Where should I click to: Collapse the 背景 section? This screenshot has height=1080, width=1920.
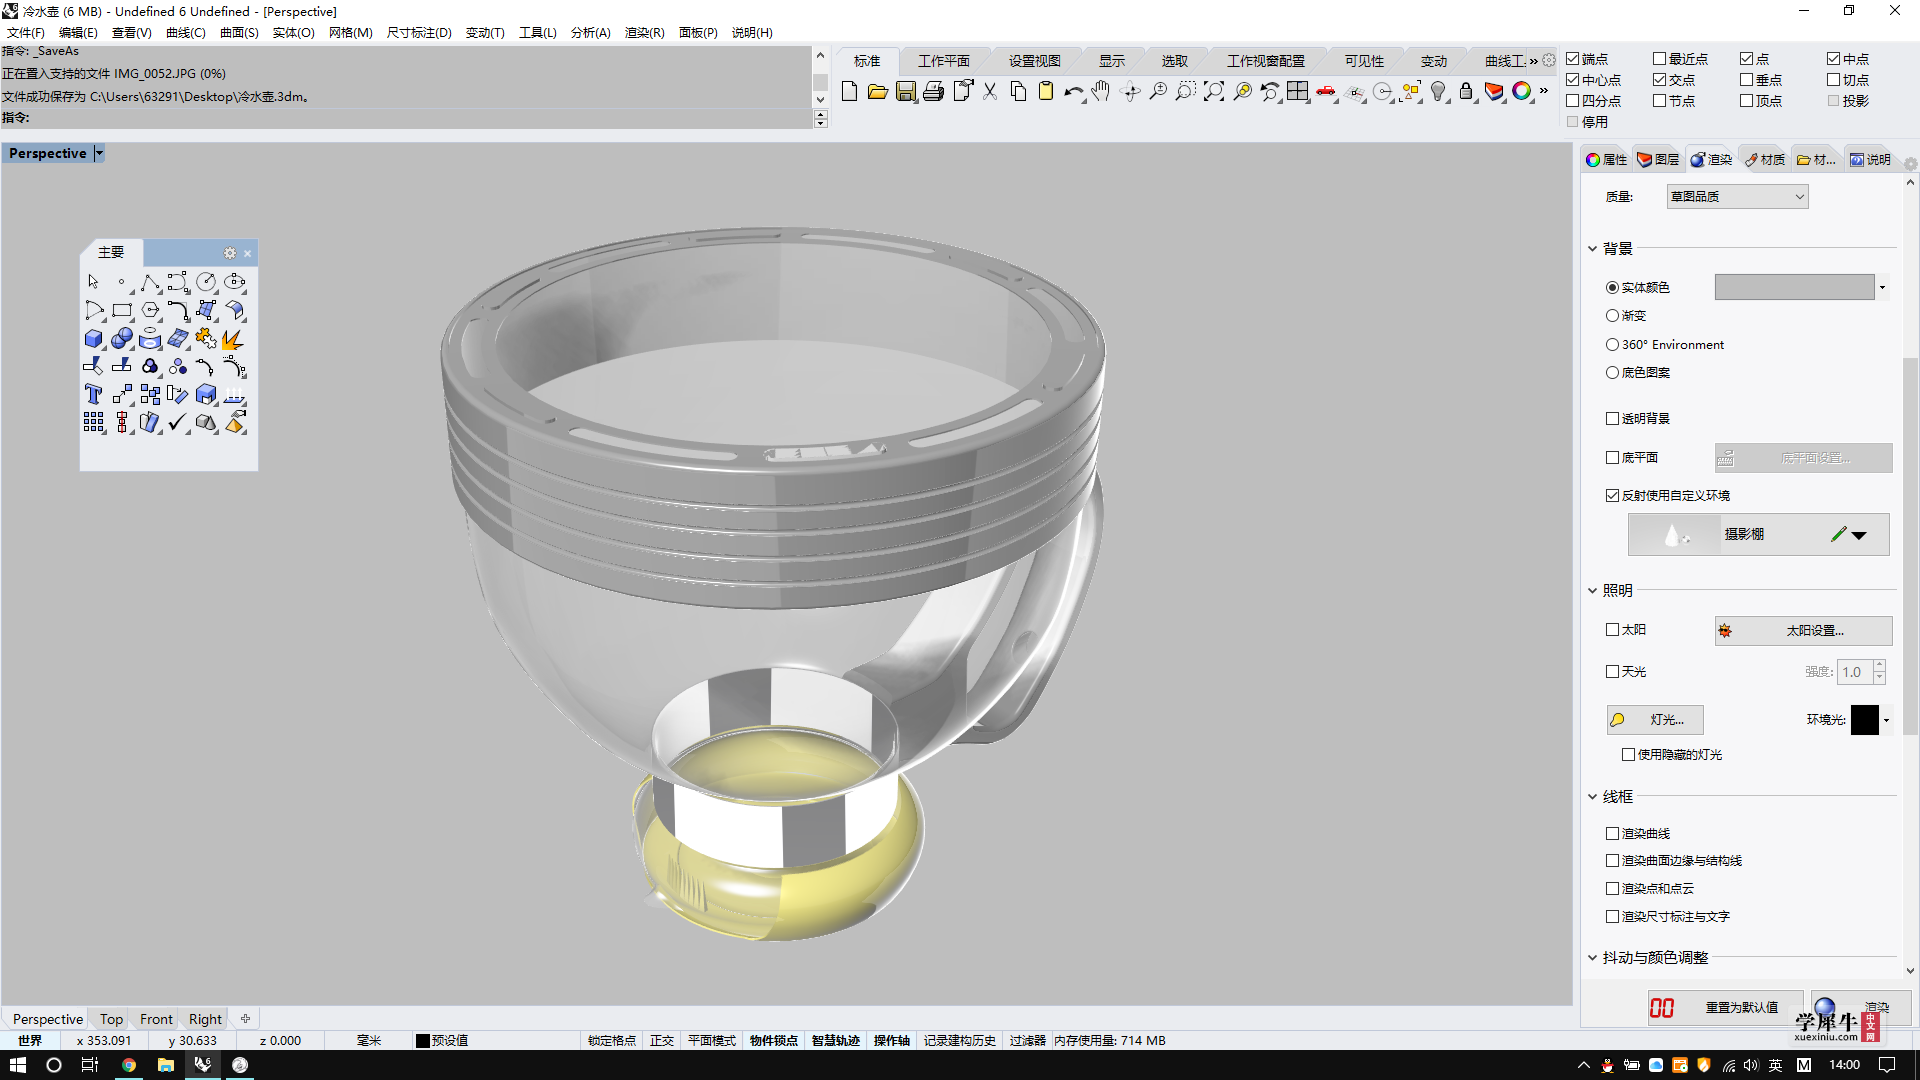point(1593,249)
